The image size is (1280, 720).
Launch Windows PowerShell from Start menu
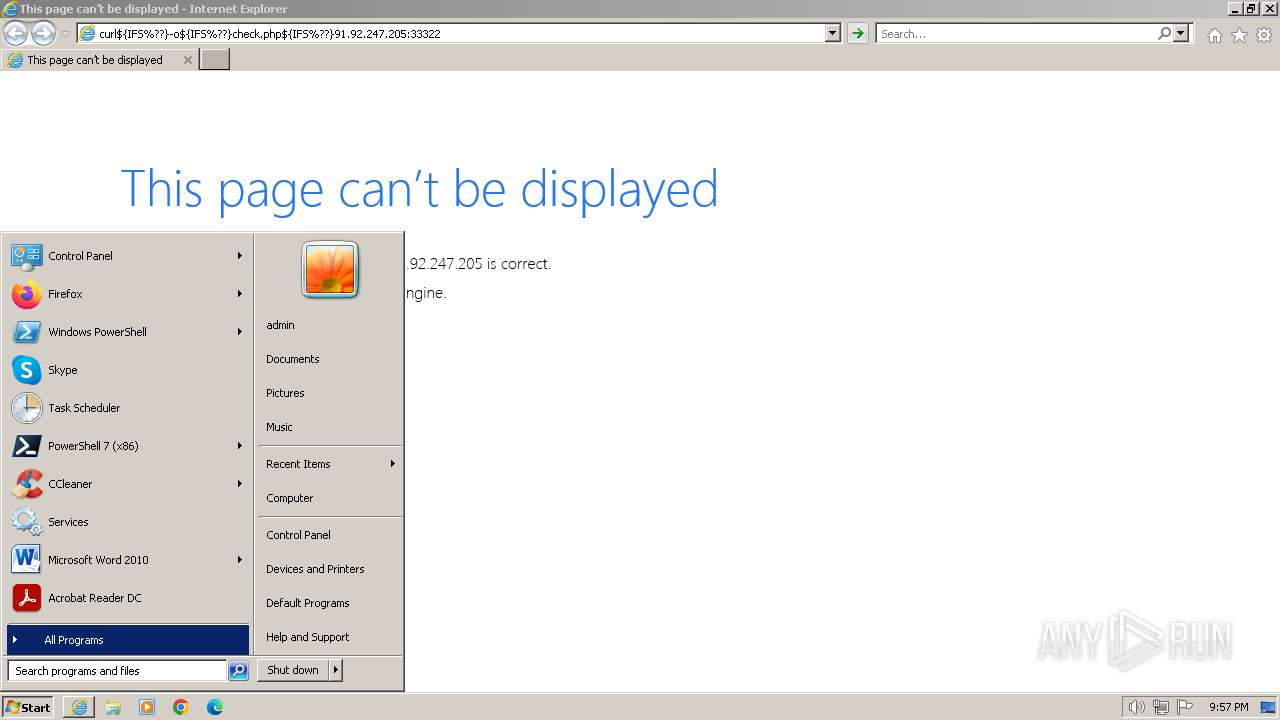pos(127,332)
